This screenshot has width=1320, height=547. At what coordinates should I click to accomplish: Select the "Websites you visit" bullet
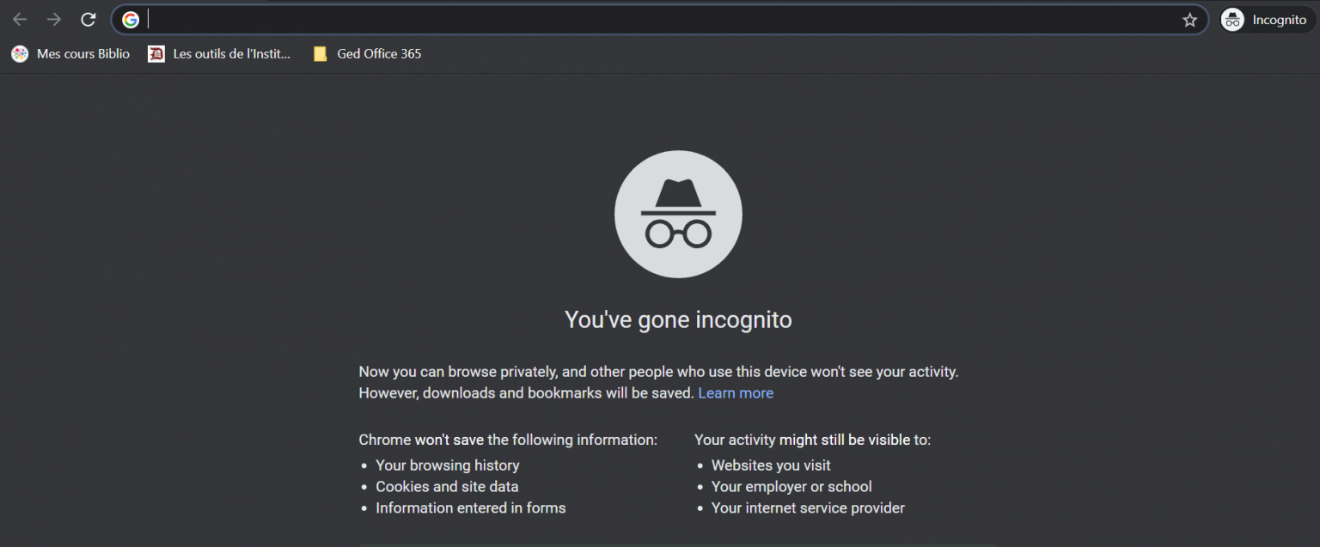click(x=770, y=465)
